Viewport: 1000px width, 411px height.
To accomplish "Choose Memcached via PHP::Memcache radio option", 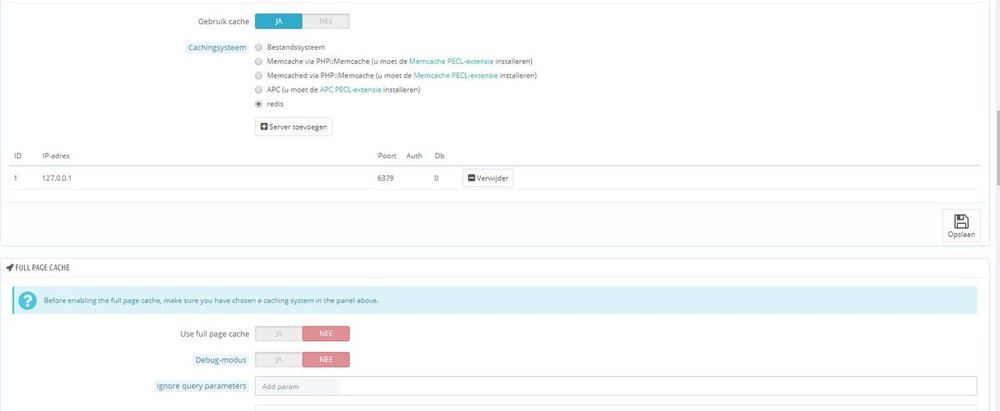I will 259,75.
